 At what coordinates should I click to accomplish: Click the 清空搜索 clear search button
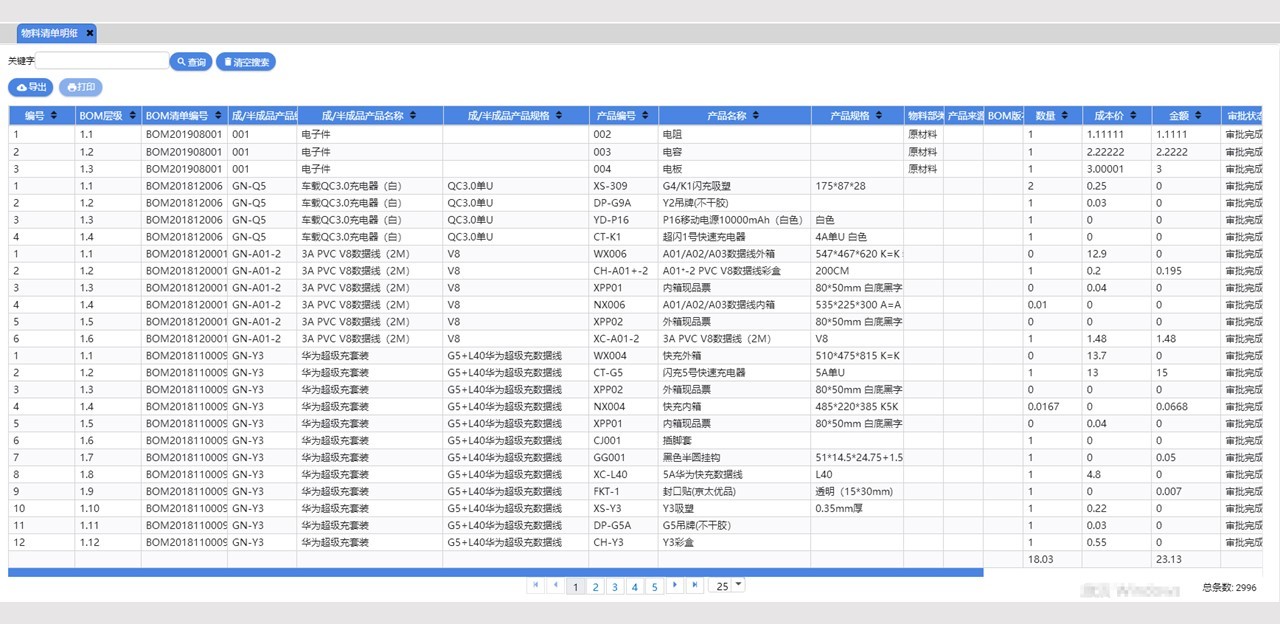pos(245,62)
